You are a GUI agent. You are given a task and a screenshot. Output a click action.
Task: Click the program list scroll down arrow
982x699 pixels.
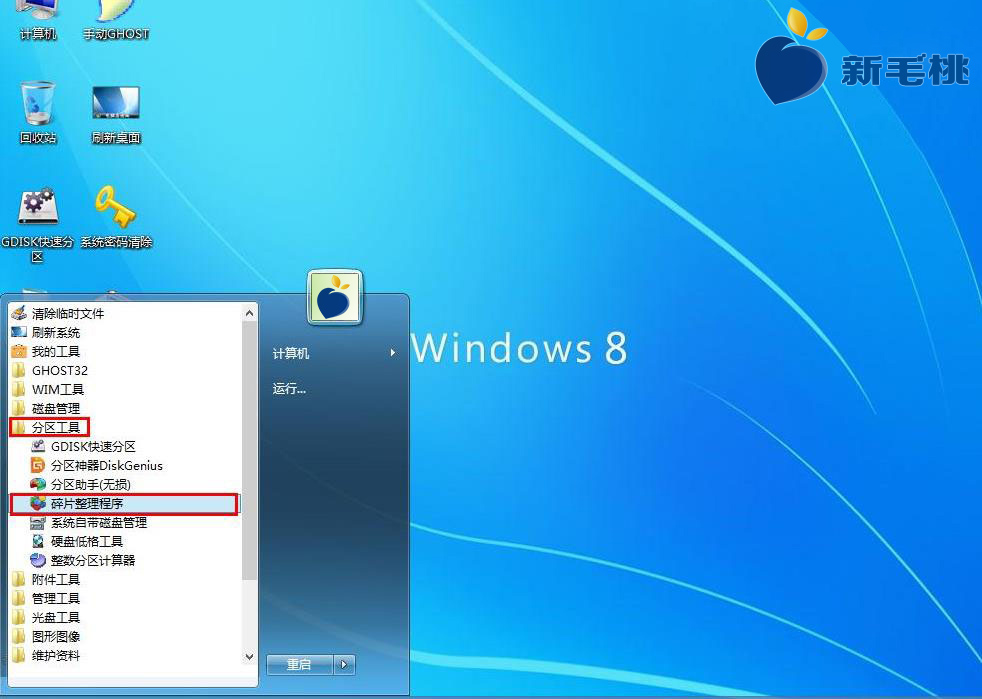249,657
